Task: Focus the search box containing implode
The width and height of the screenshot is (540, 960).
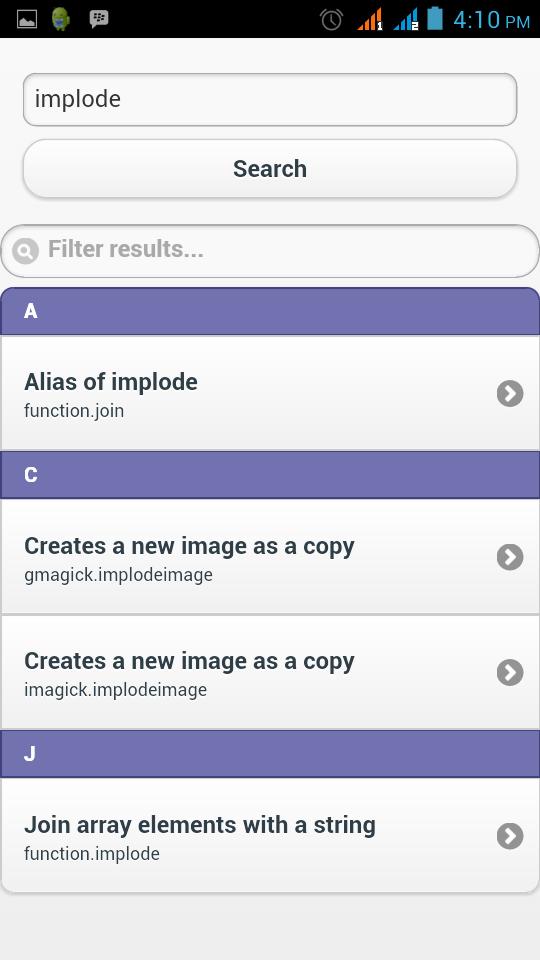Action: 270,100
